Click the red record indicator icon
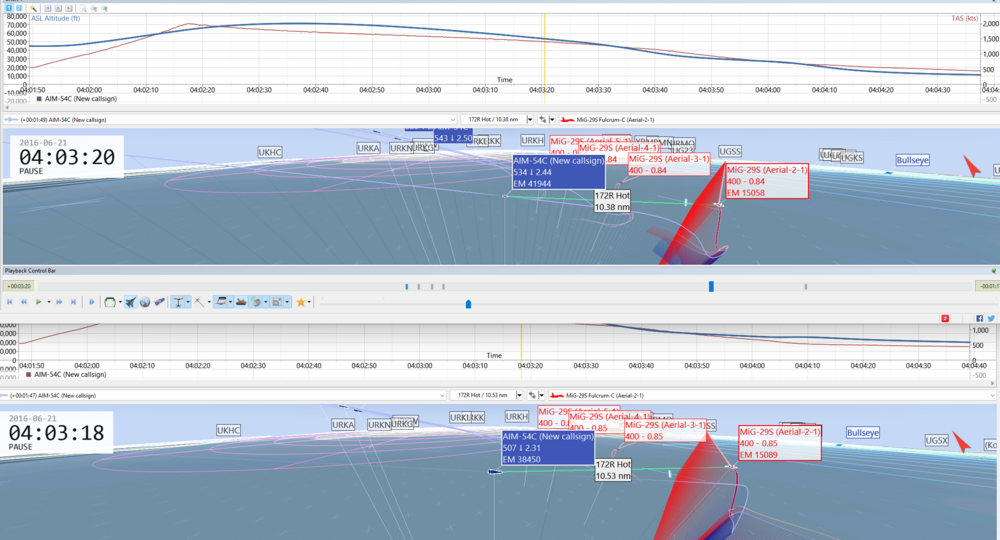This screenshot has width=1000, height=540. pyautogui.click(x=945, y=318)
